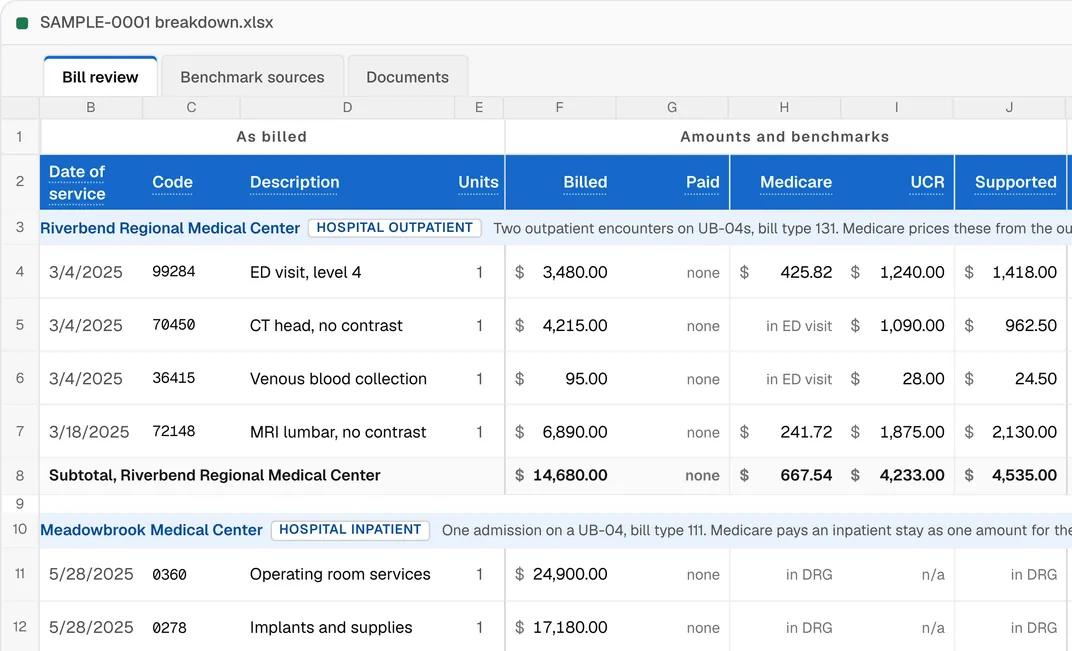Viewport: 1072px width, 651px height.
Task: Open the Bill review tab
Action: coord(100,77)
